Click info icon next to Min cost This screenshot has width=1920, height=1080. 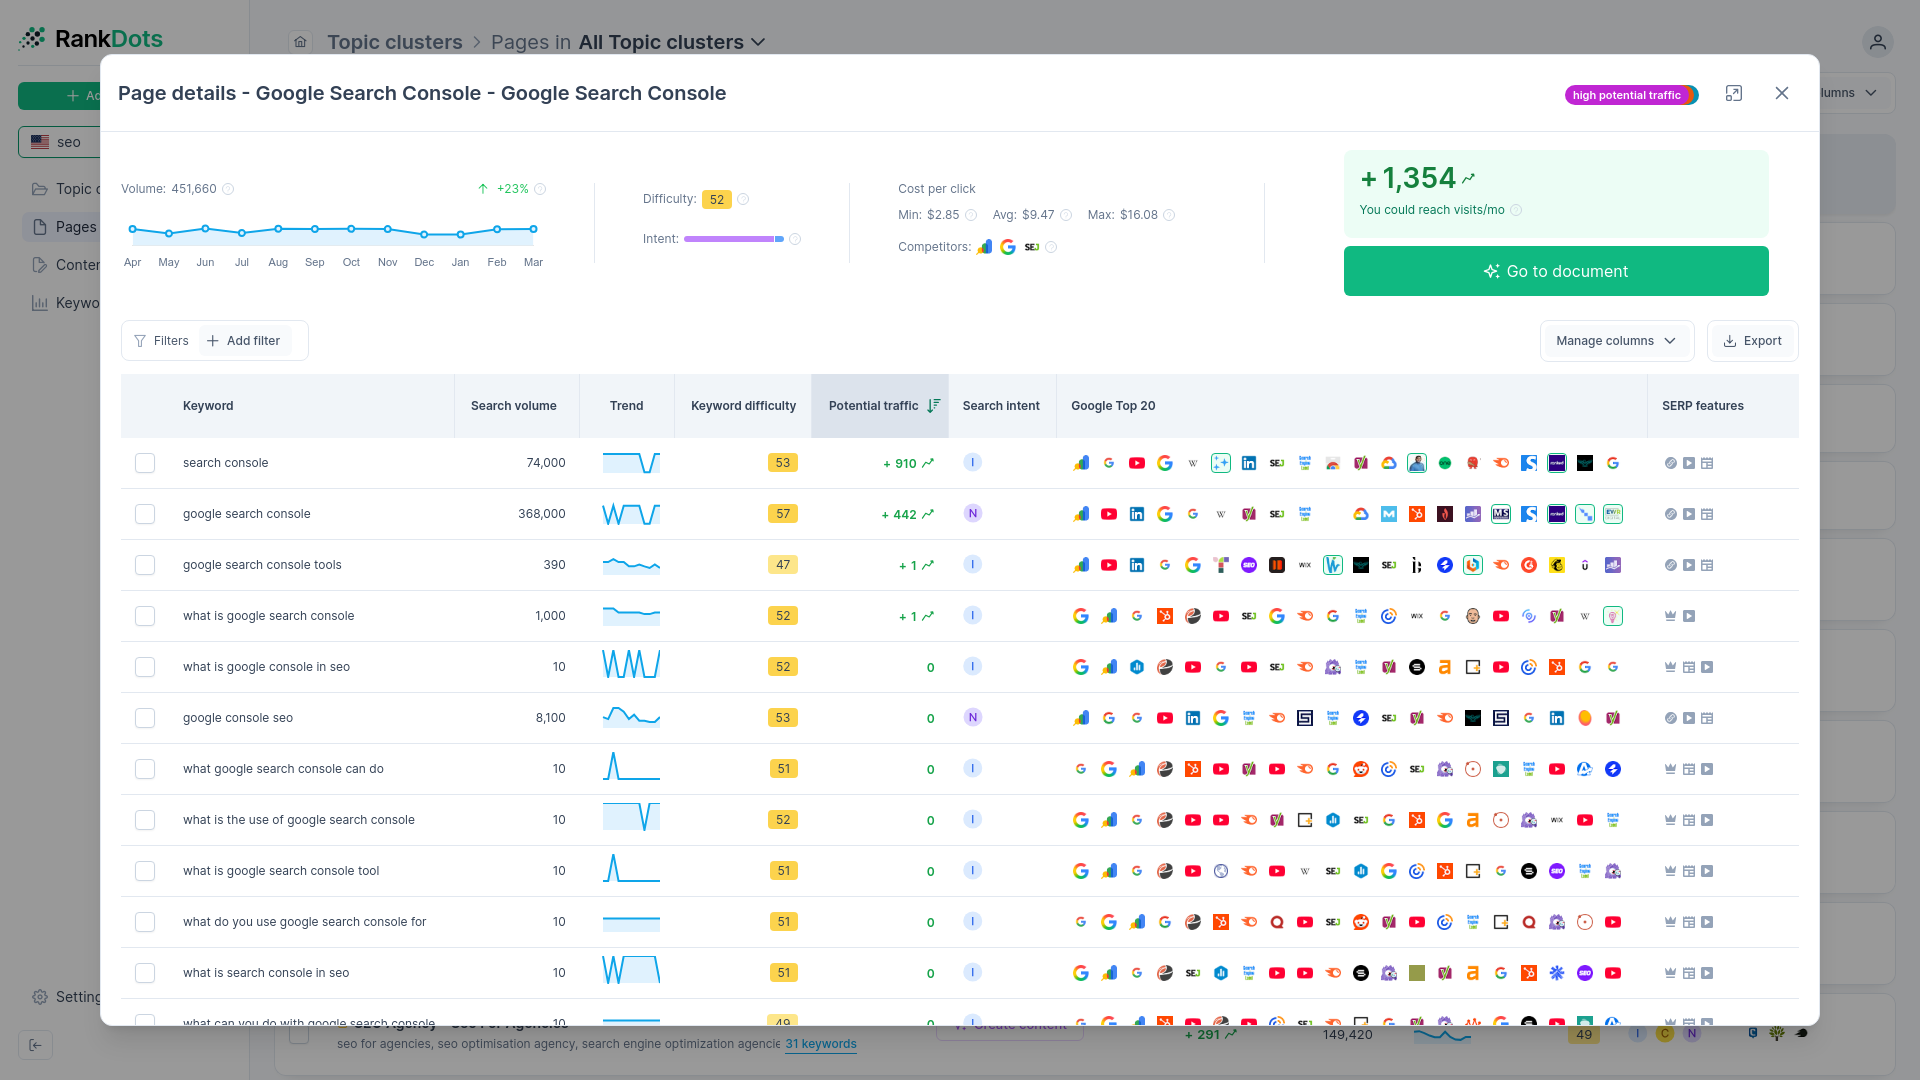pos(971,215)
